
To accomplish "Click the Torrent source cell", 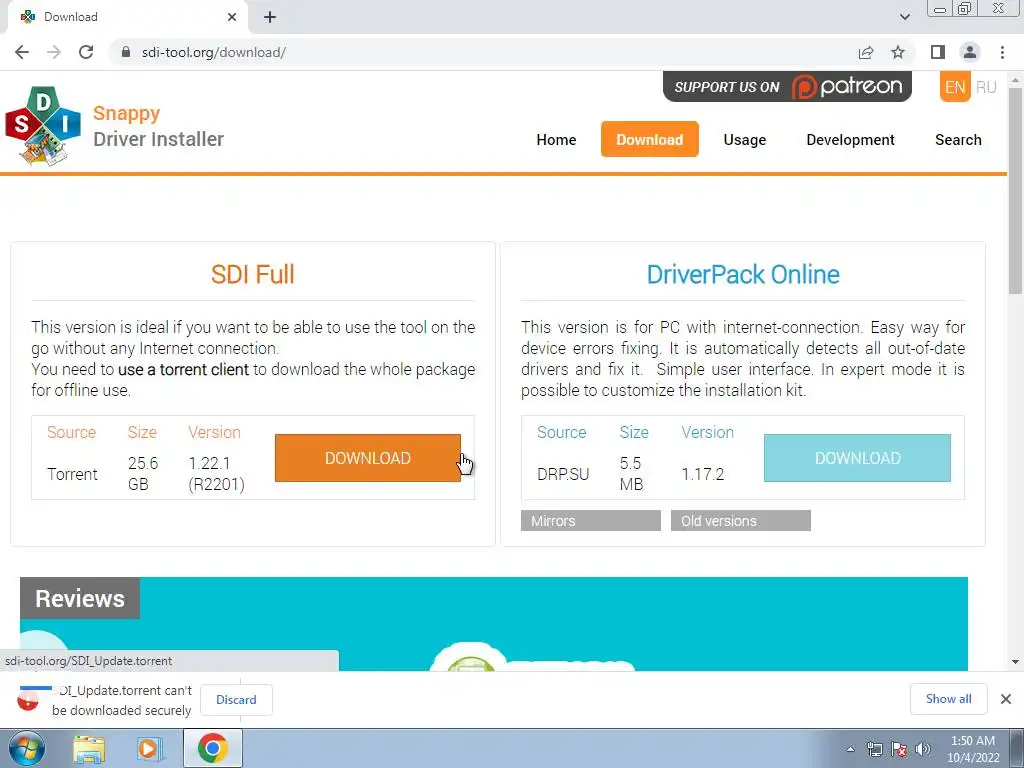I will click(72, 474).
